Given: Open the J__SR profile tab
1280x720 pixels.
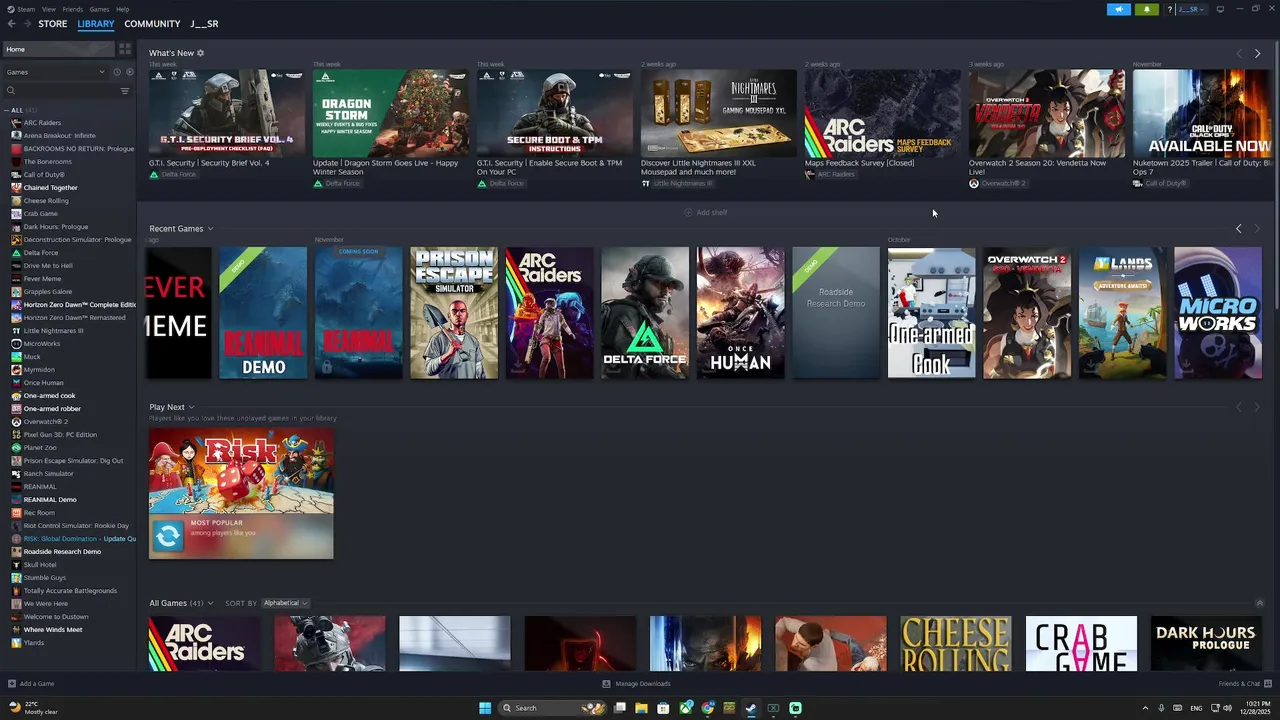Looking at the screenshot, I should pyautogui.click(x=204, y=24).
